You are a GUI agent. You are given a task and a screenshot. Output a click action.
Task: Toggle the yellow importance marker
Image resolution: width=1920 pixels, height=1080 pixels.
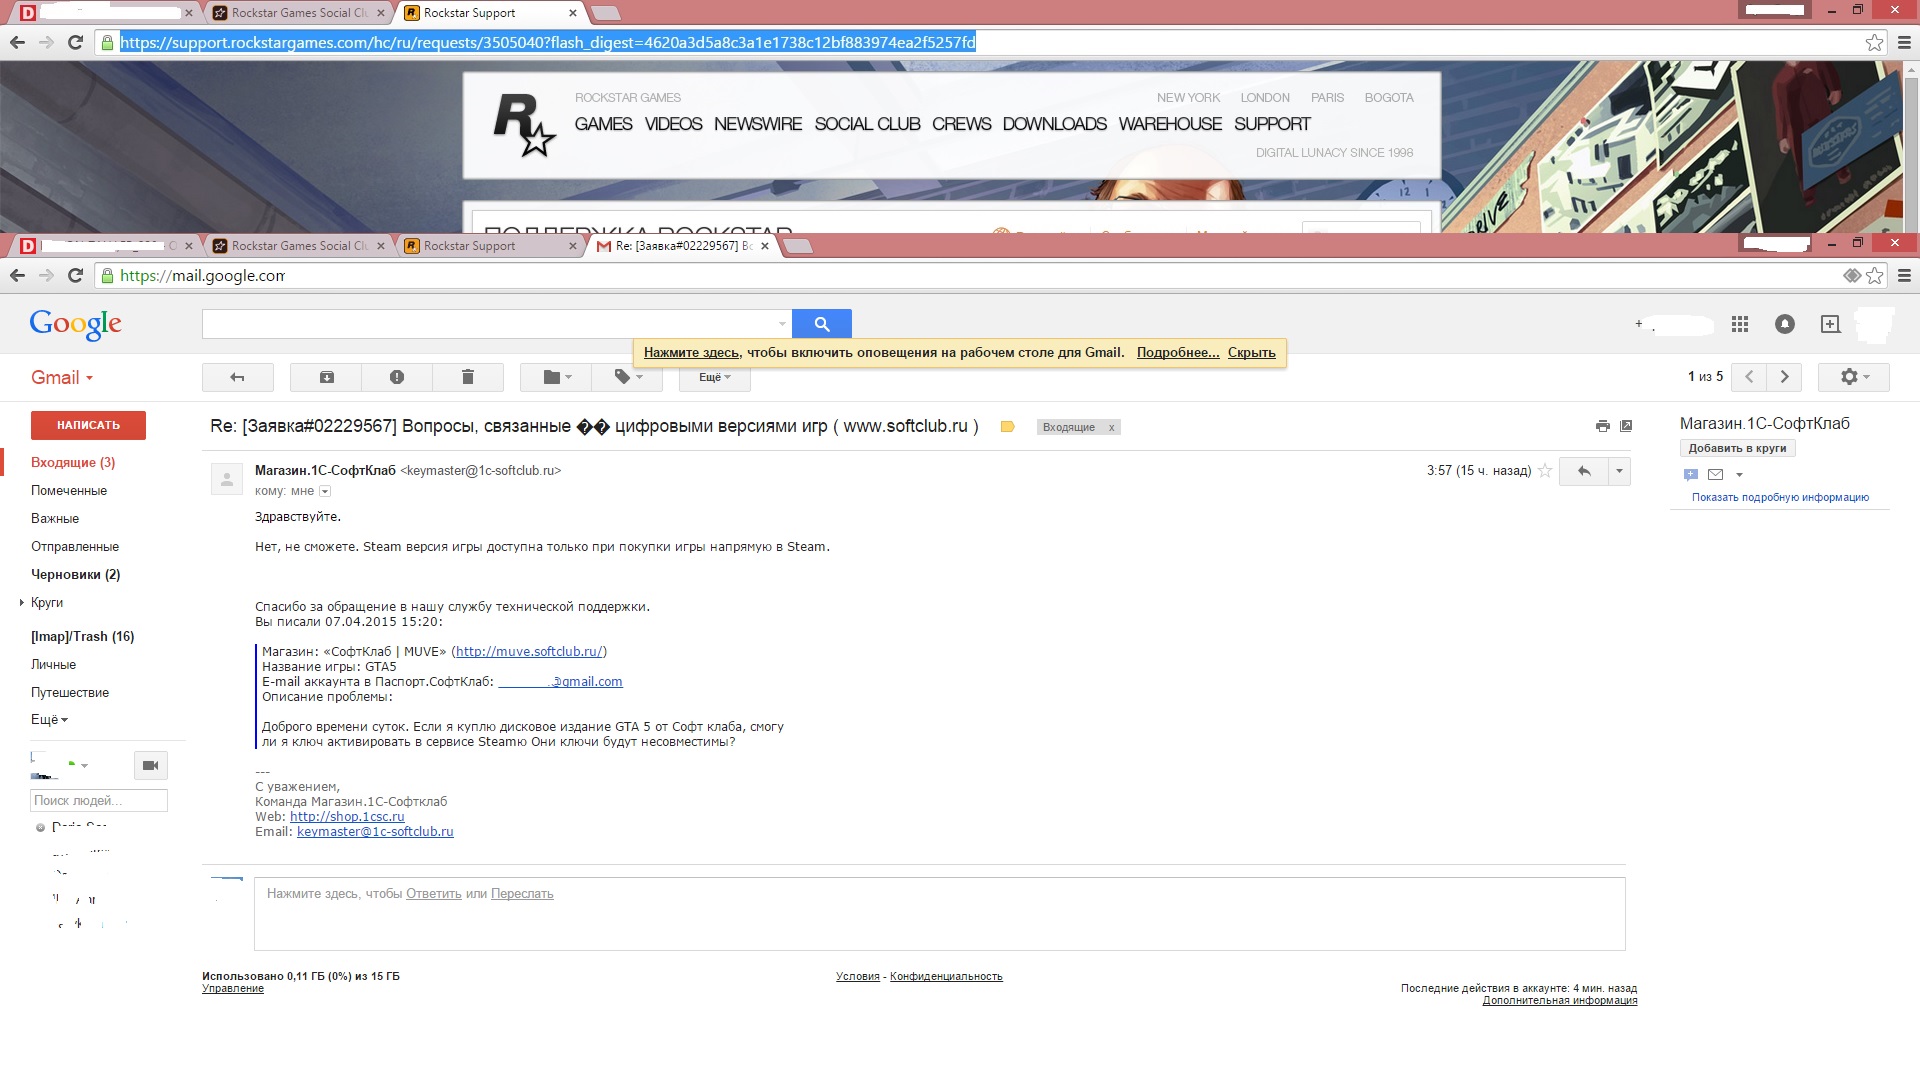pos(1007,427)
